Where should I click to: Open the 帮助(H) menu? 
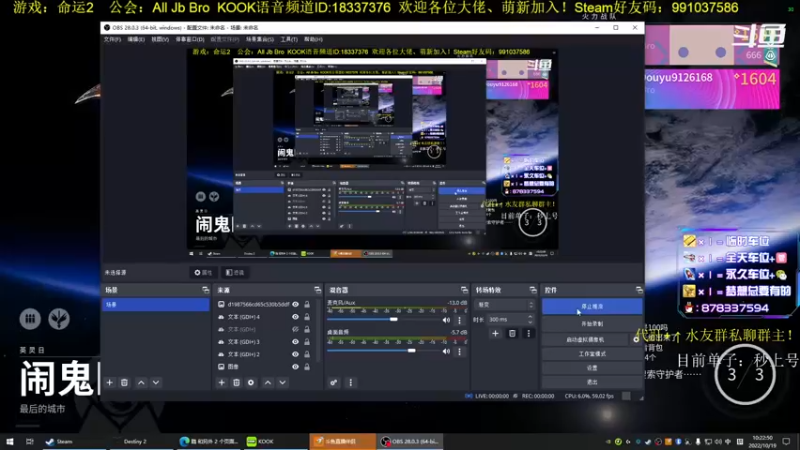(x=313, y=39)
